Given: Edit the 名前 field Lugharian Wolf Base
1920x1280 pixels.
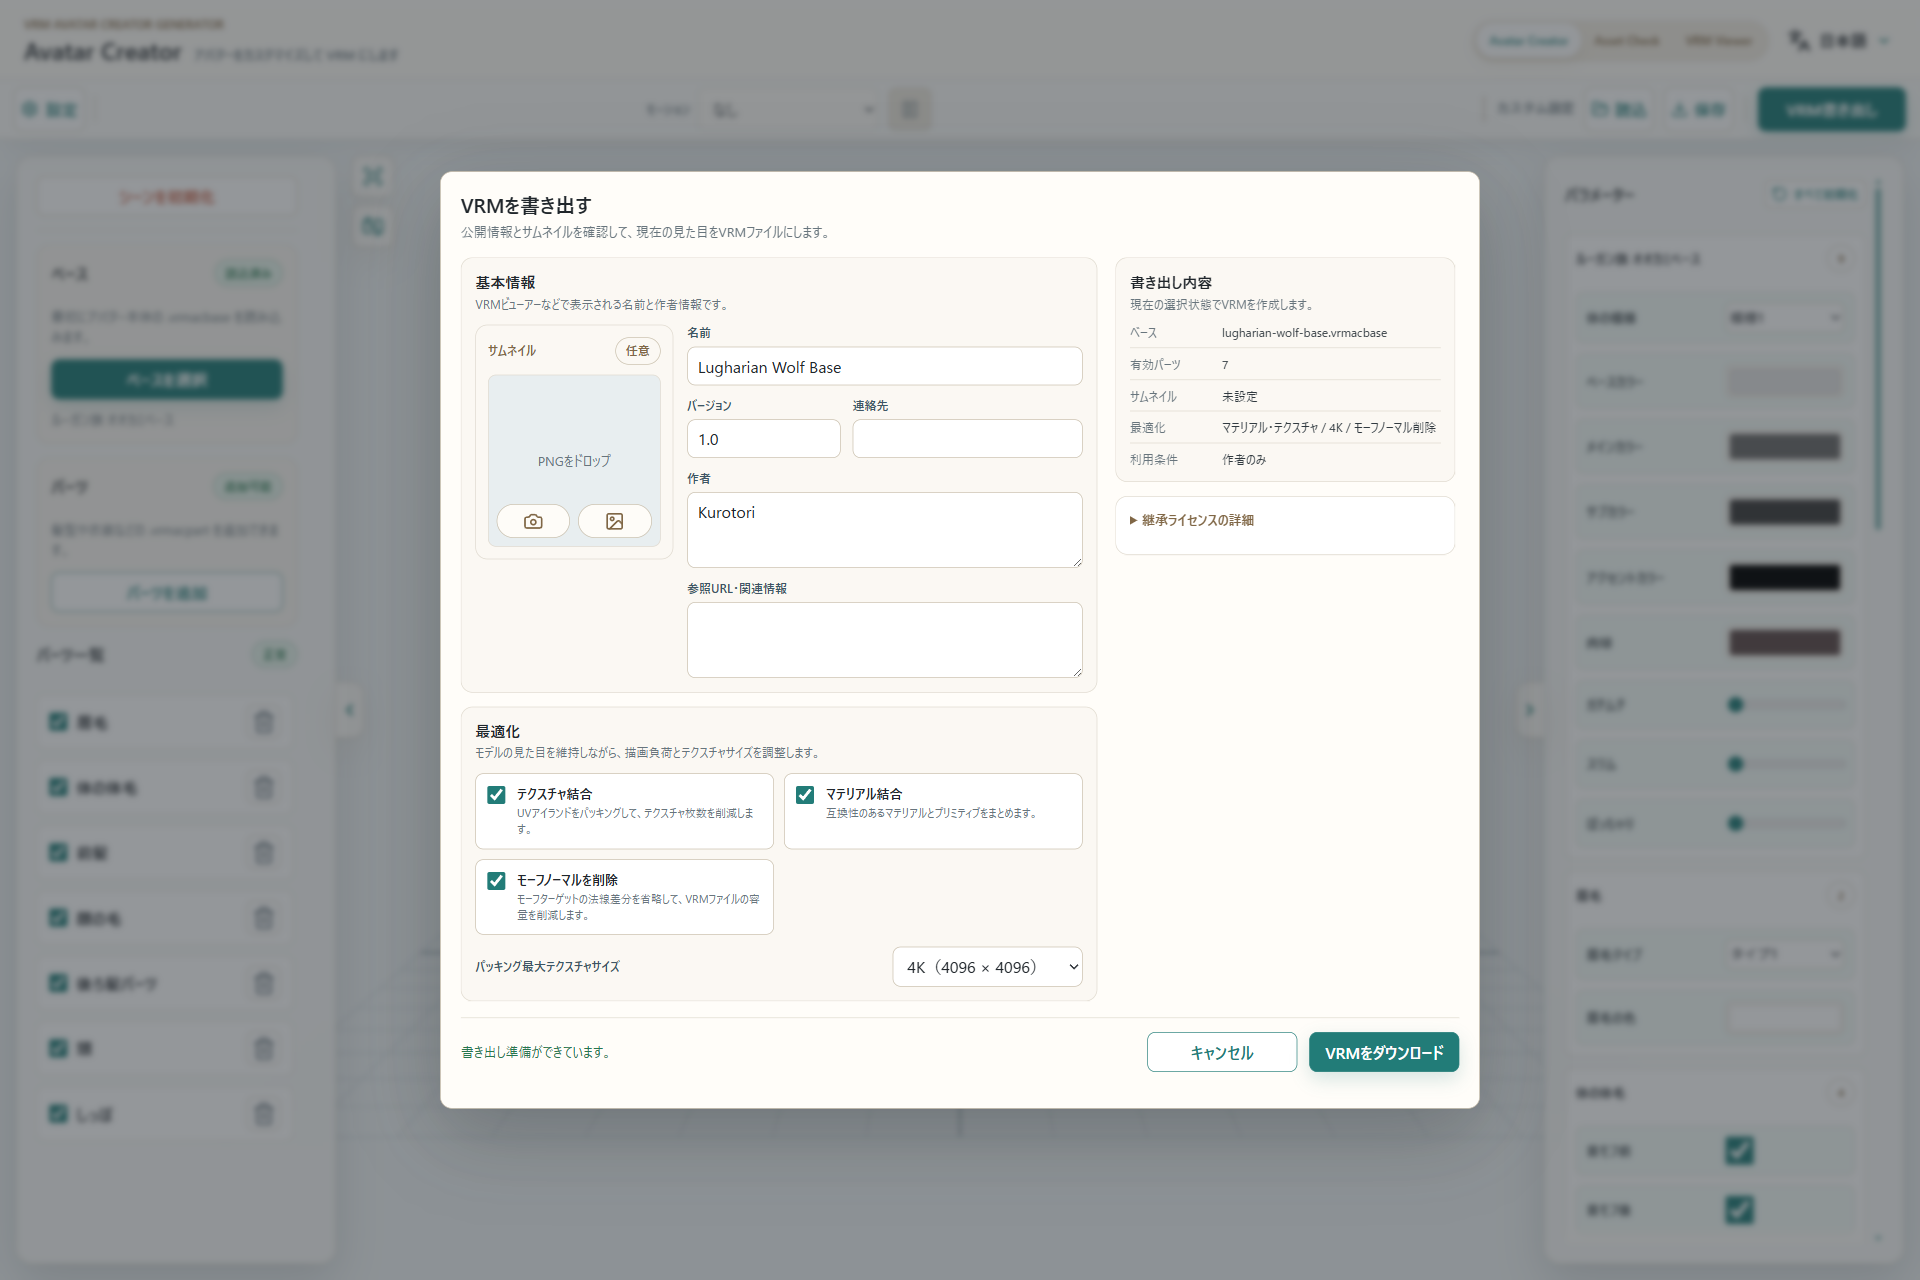Looking at the screenshot, I should click(x=884, y=366).
